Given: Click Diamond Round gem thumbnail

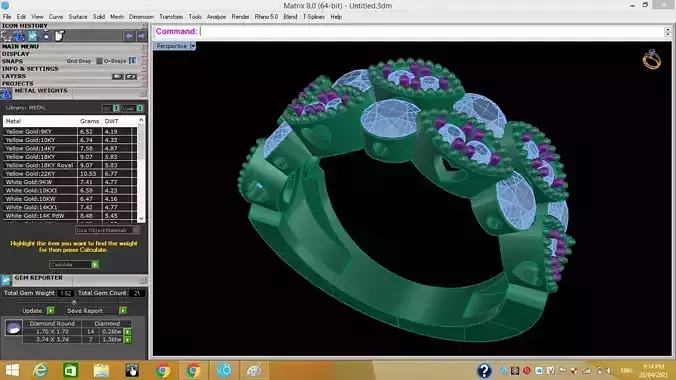Looking at the screenshot, I should click(13, 328).
